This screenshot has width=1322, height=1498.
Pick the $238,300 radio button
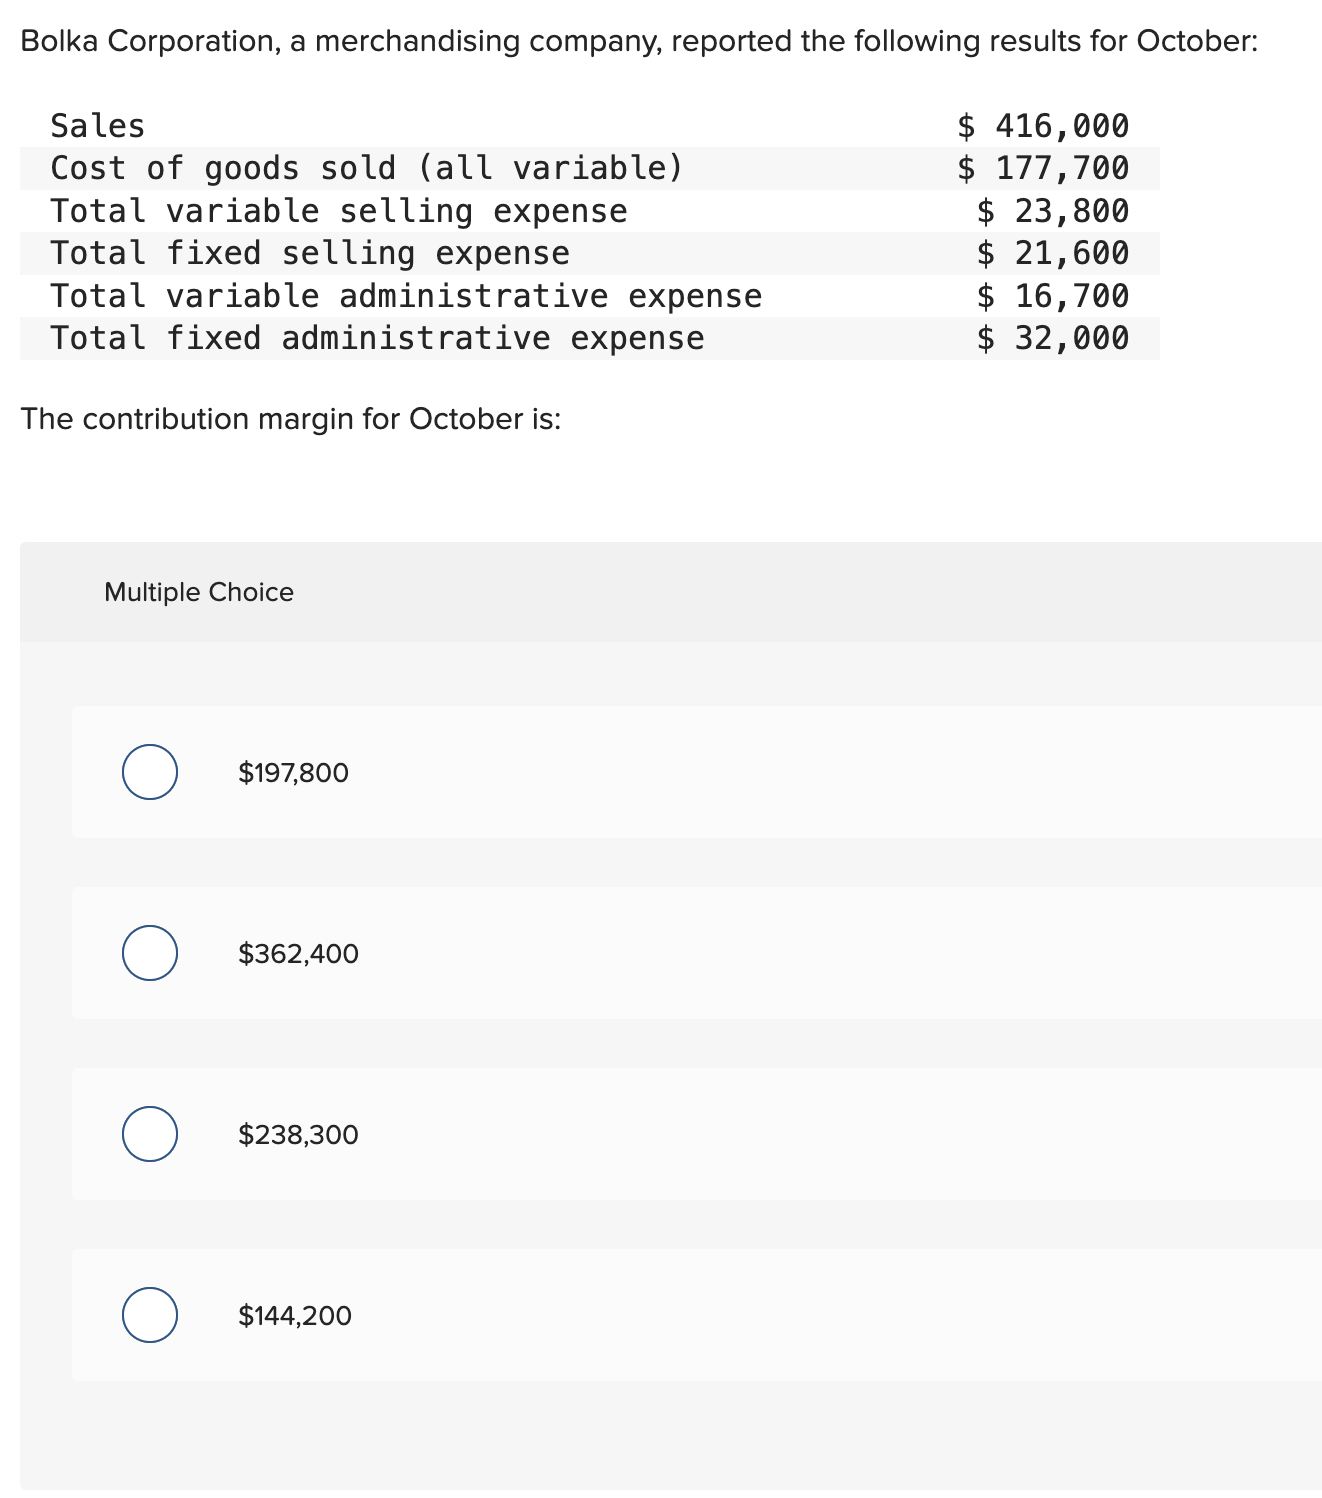[150, 1134]
